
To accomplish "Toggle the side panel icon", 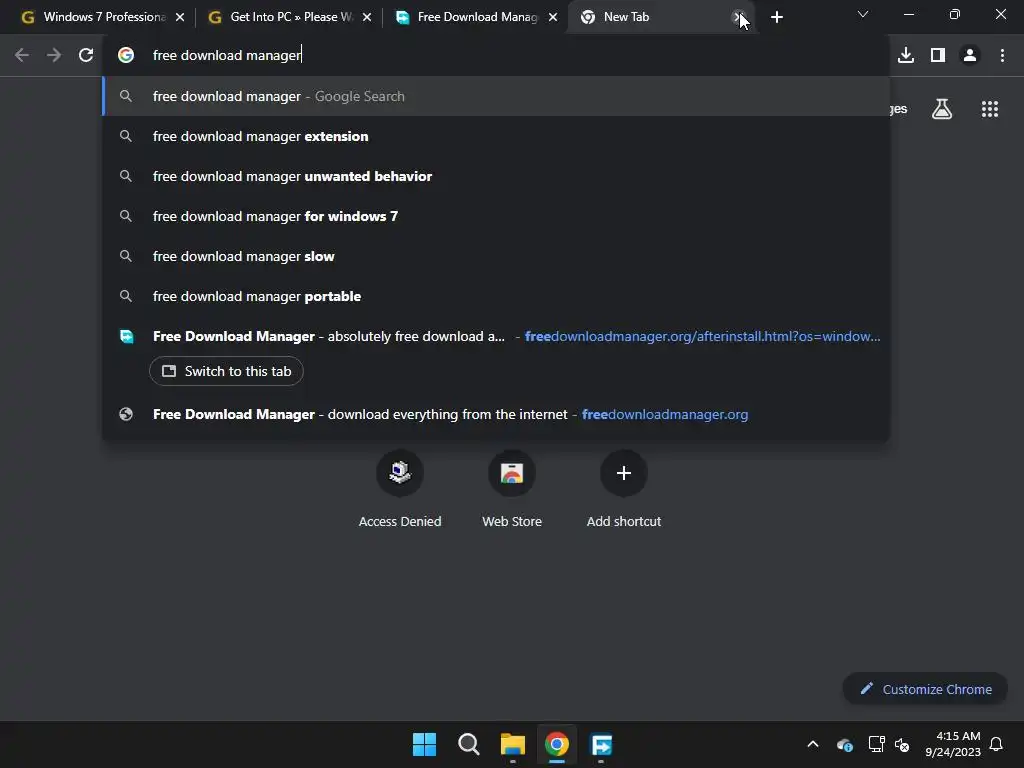I will click(938, 56).
